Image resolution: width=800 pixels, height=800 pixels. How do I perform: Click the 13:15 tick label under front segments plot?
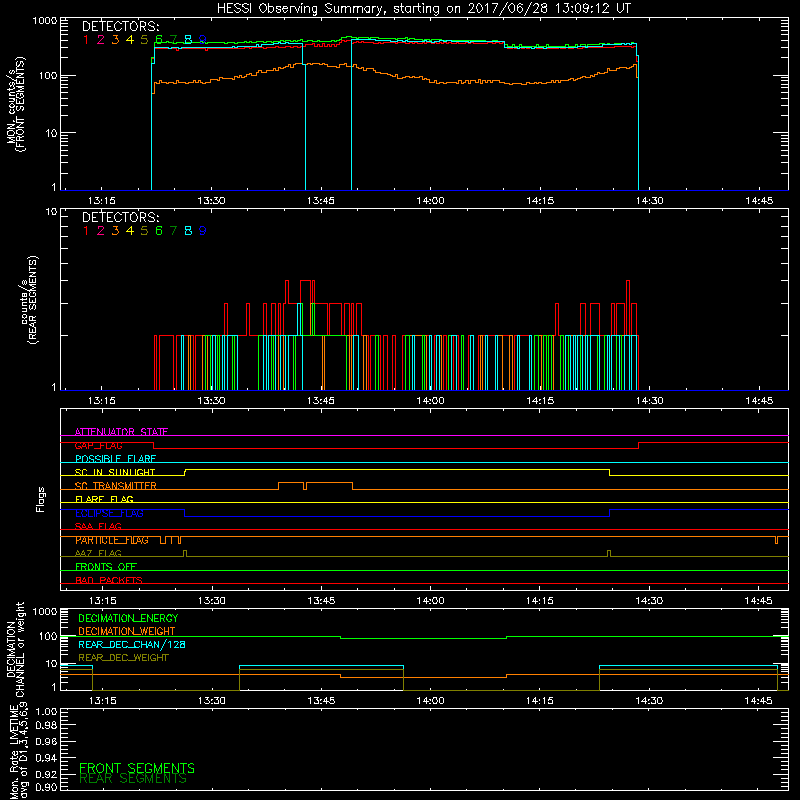coord(102,201)
